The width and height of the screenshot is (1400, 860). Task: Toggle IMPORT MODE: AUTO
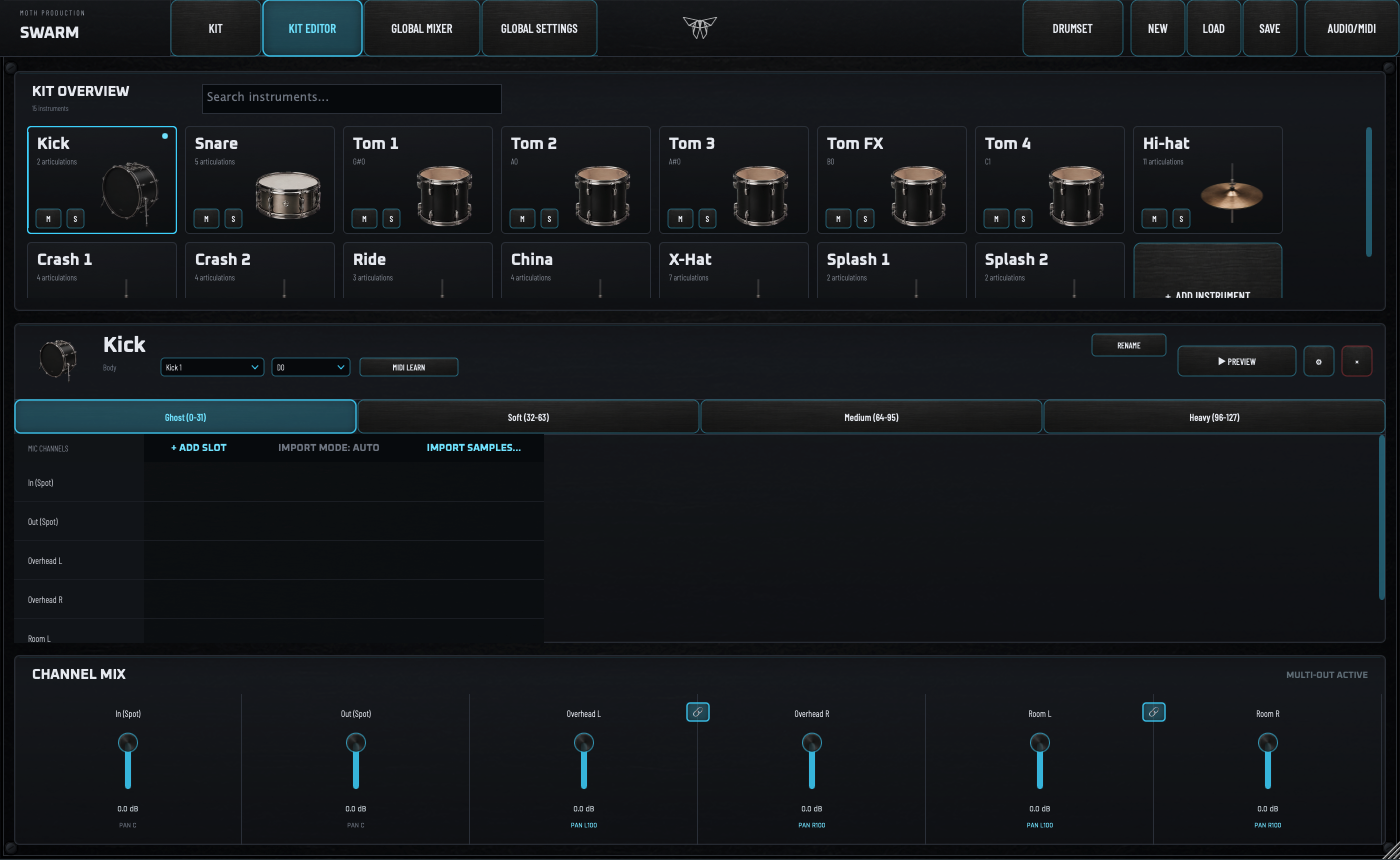(x=329, y=448)
